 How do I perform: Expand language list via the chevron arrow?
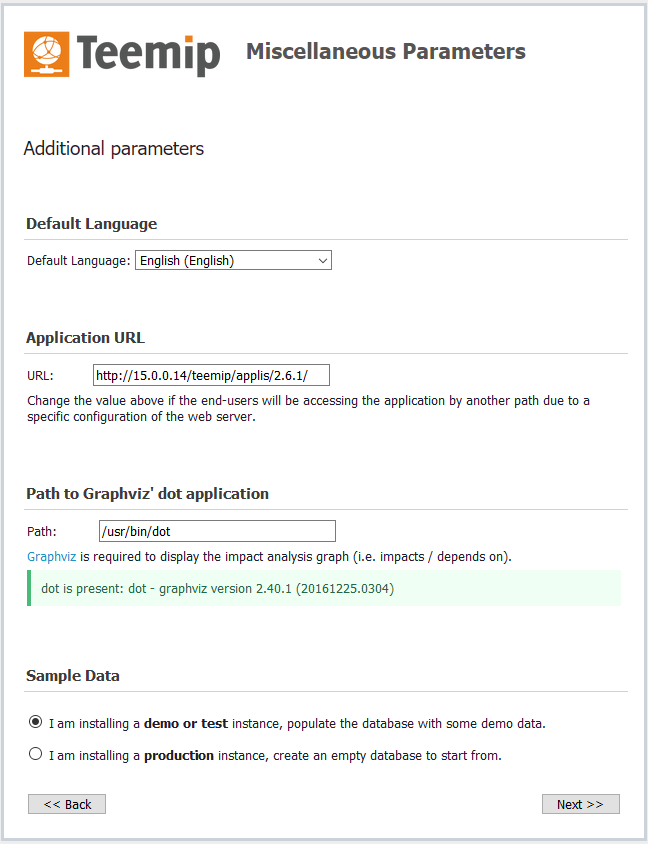pos(322,261)
